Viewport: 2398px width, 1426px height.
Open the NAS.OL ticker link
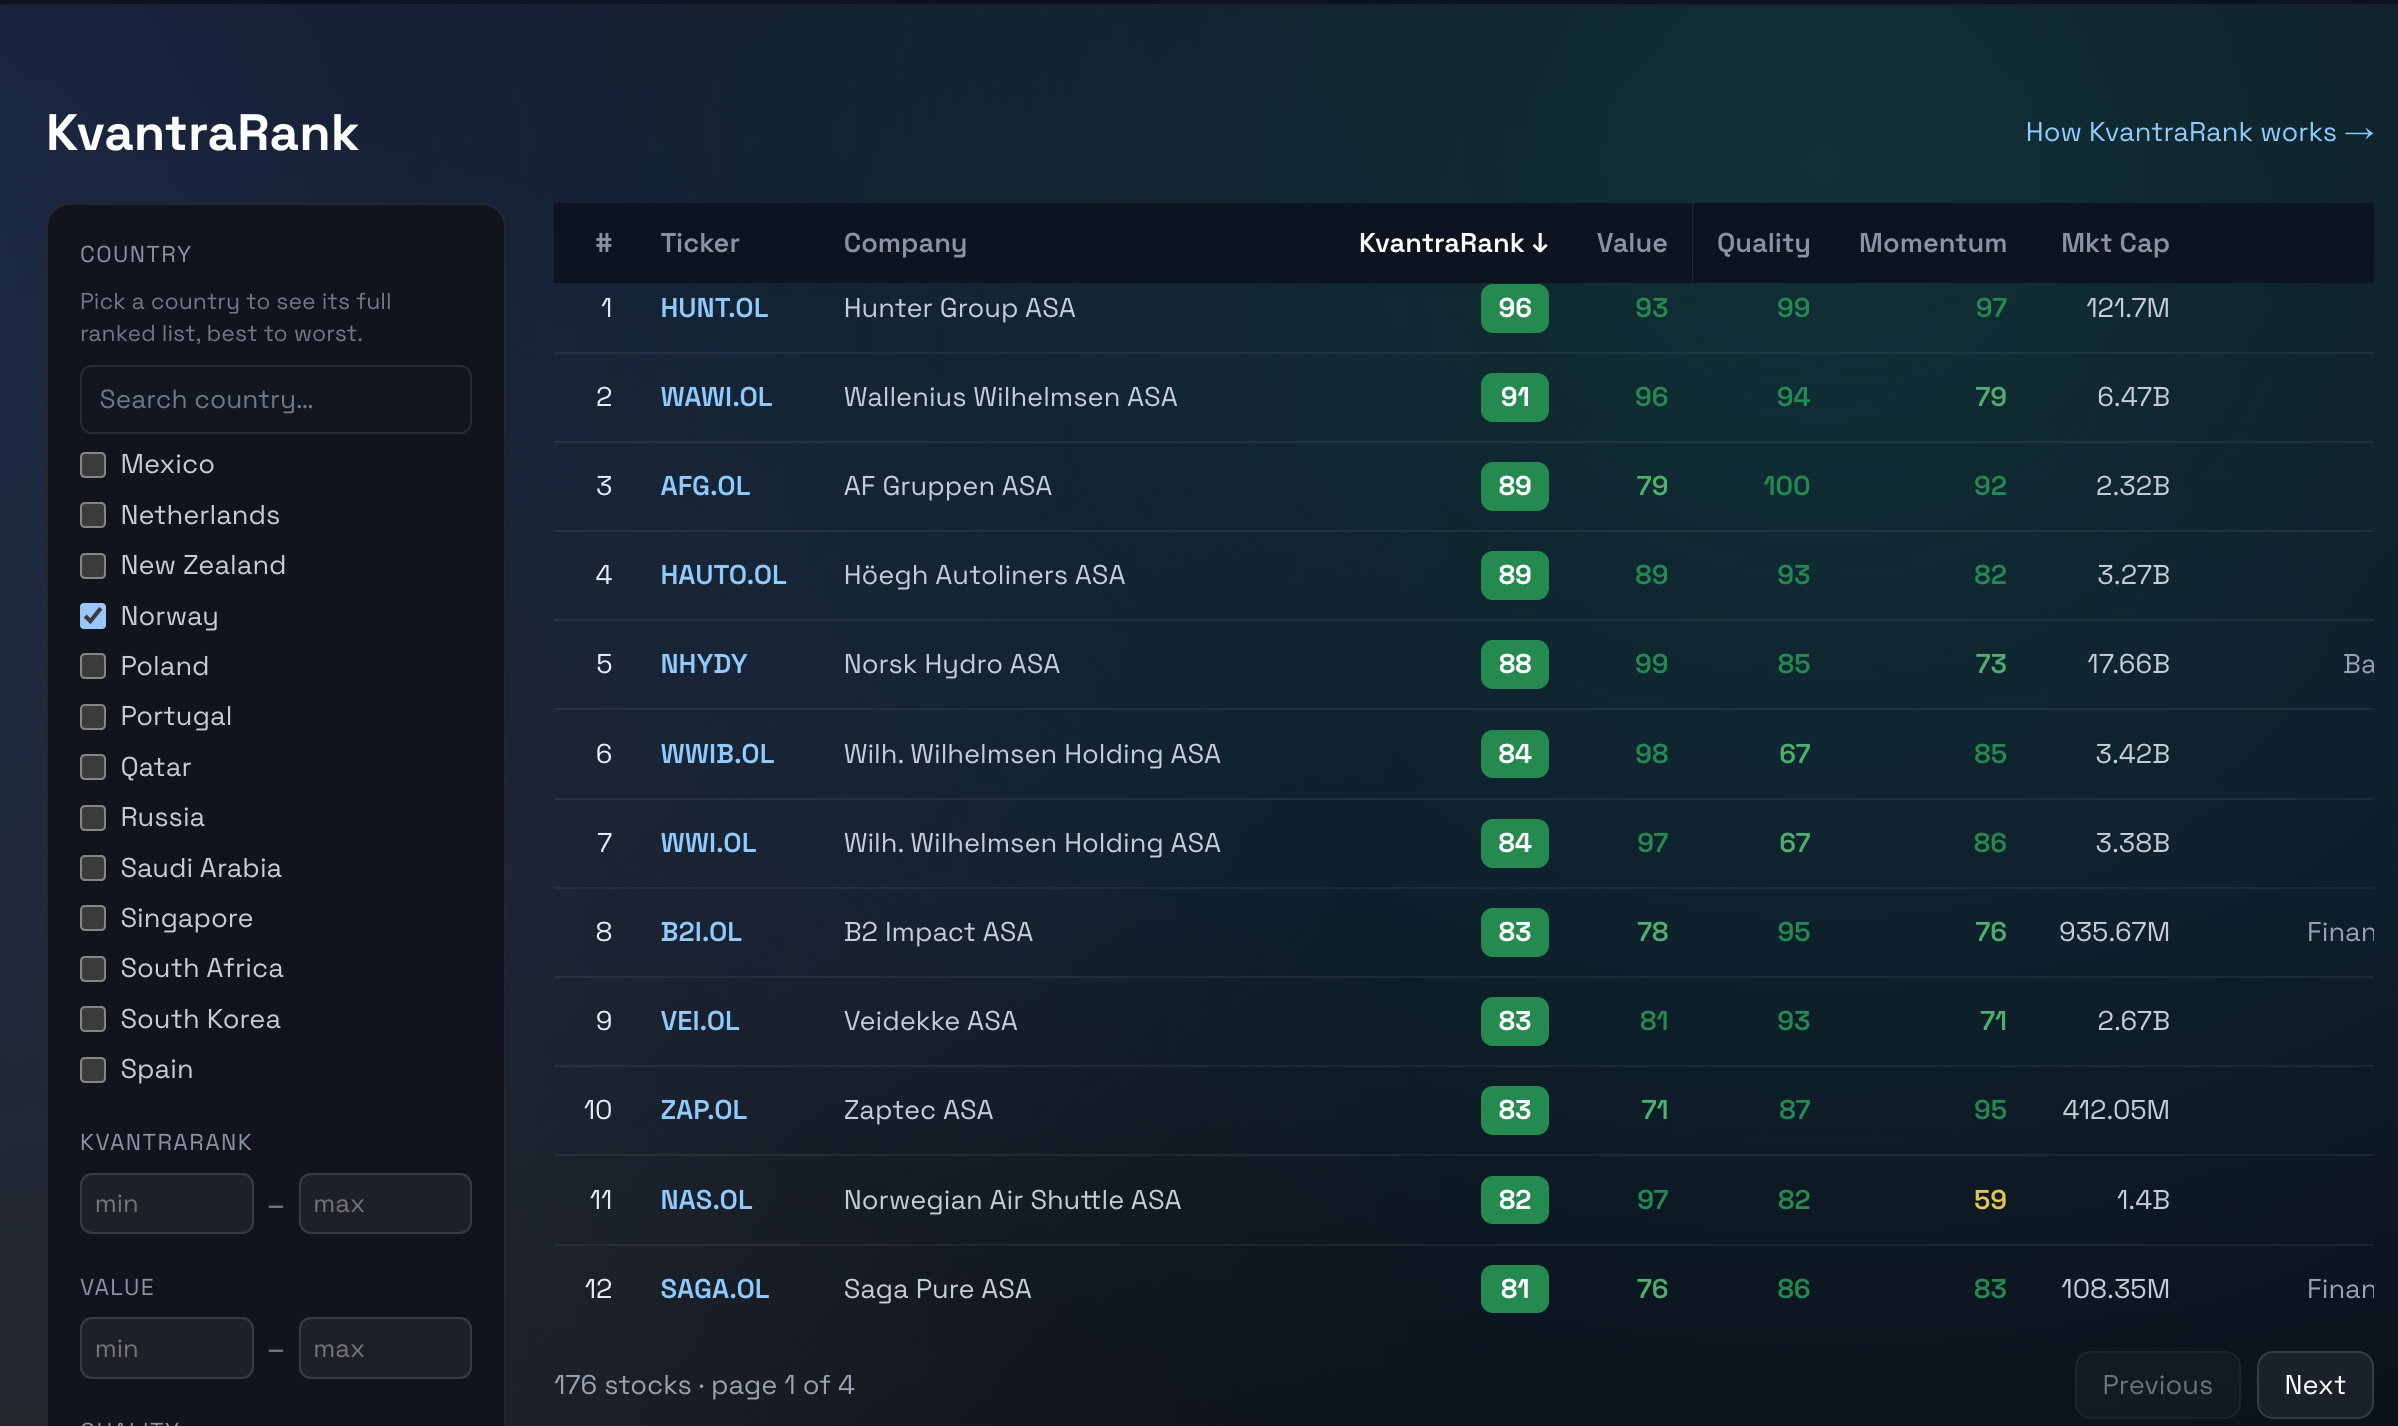(x=706, y=1200)
